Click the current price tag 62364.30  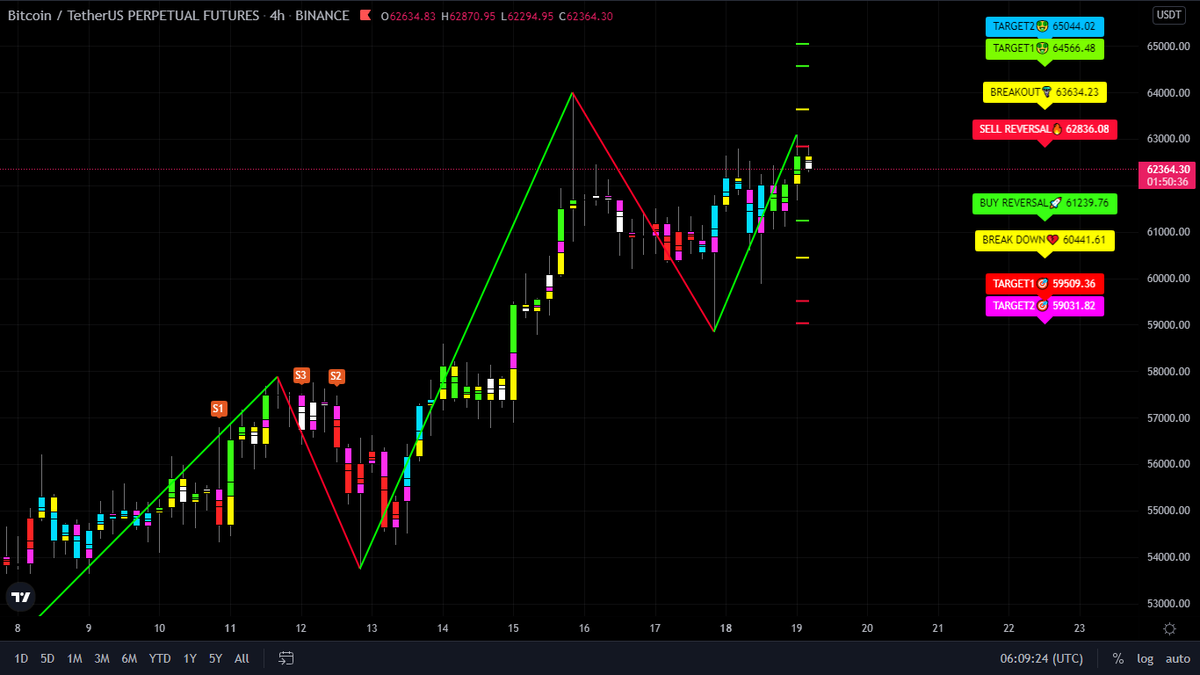(1168, 175)
